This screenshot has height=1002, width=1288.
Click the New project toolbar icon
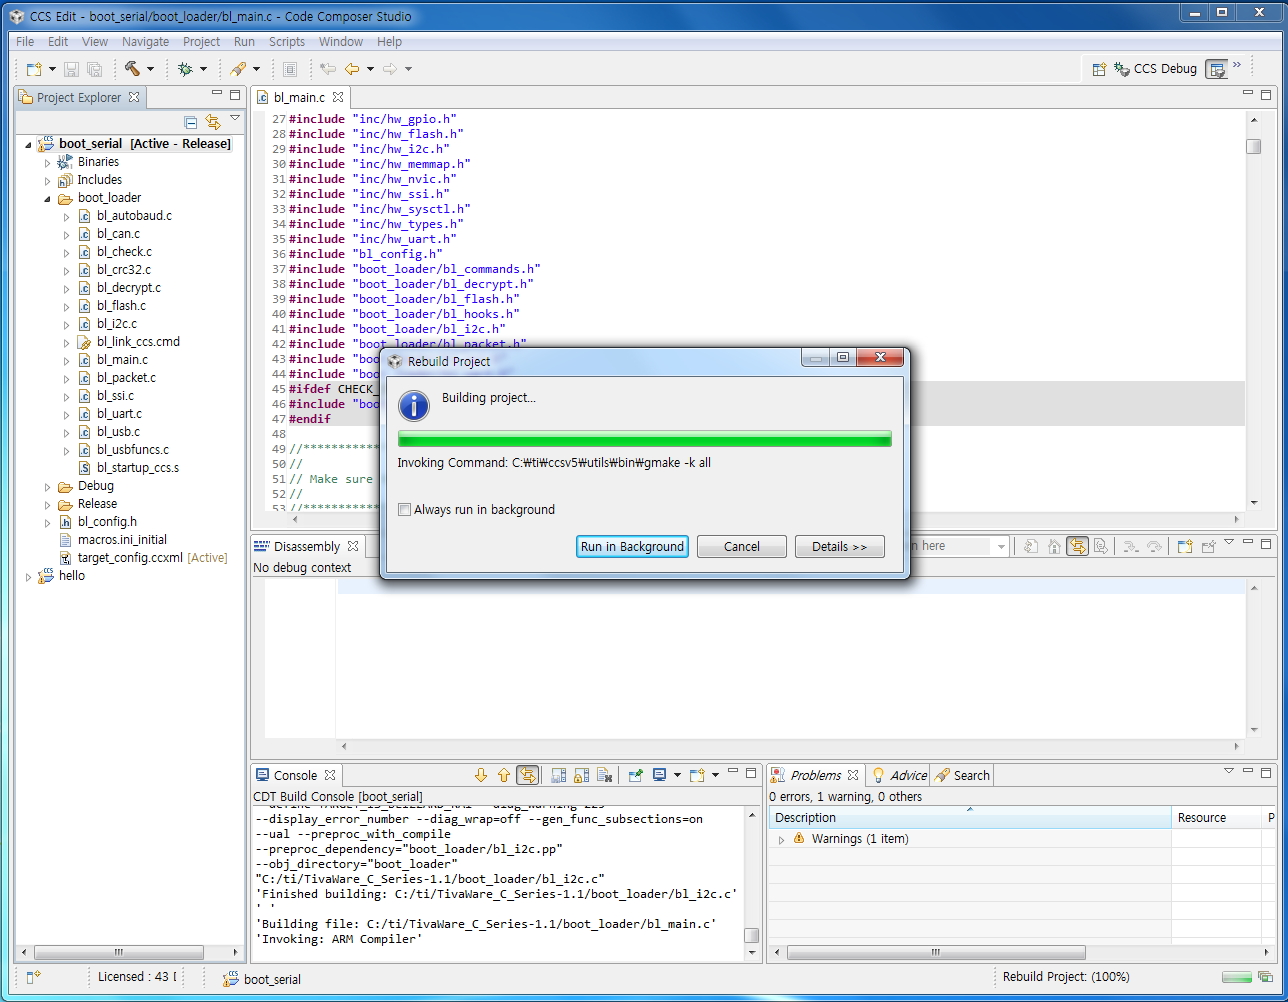(x=34, y=69)
